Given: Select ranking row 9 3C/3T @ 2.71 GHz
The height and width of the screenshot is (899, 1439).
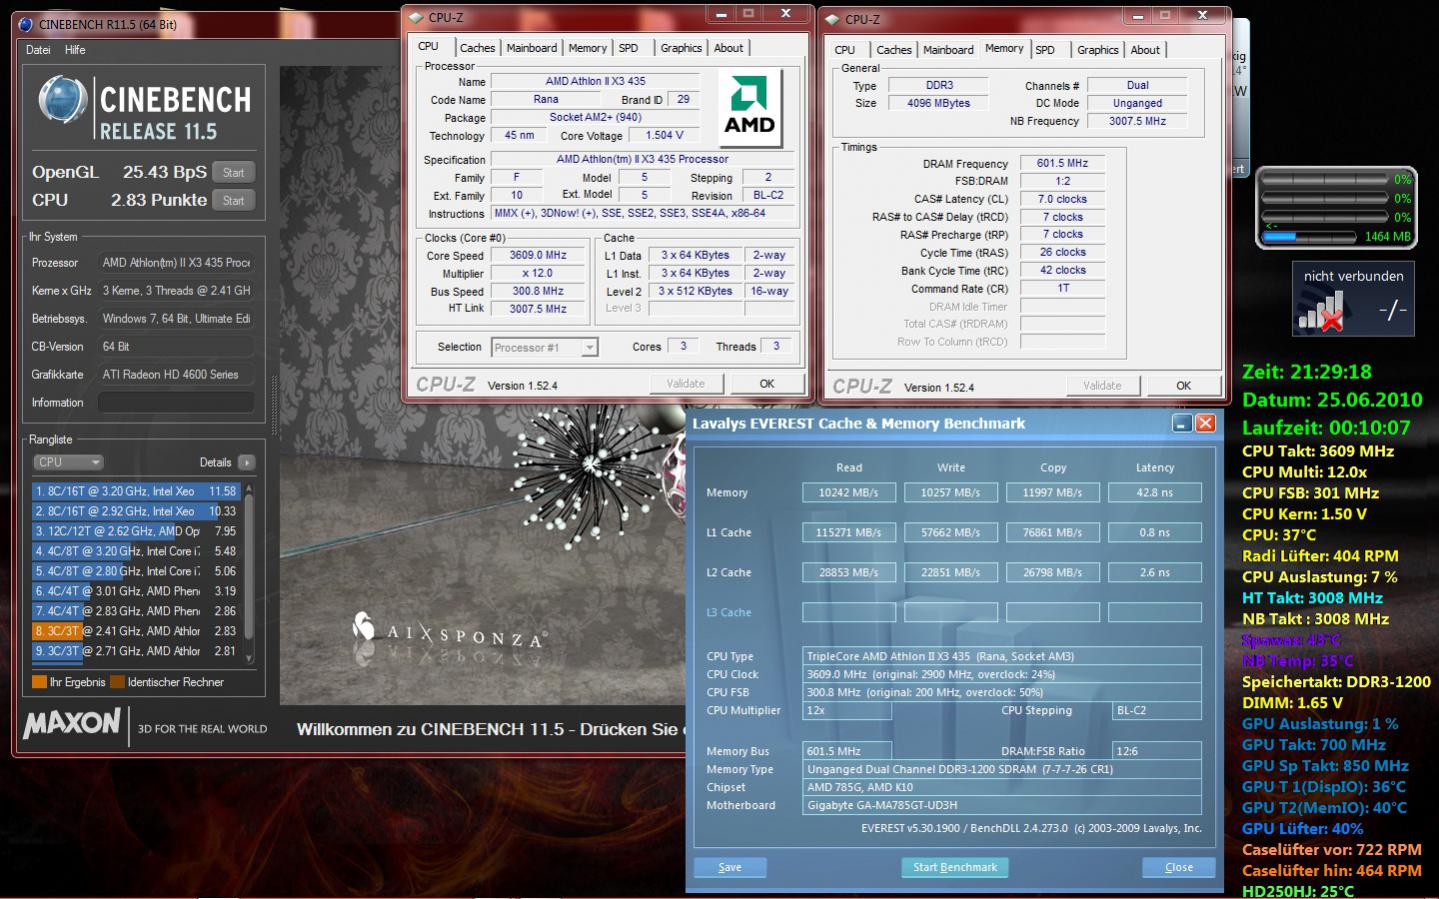Looking at the screenshot, I should point(136,651).
